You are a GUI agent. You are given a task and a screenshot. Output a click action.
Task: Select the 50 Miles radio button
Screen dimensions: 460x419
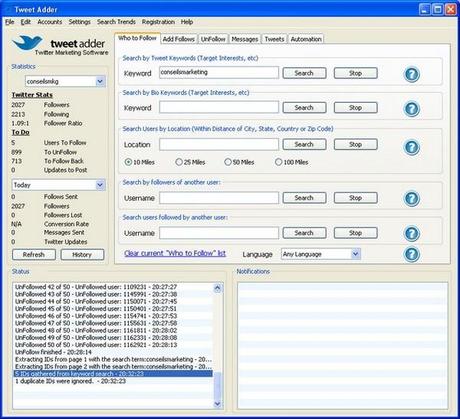tap(228, 162)
